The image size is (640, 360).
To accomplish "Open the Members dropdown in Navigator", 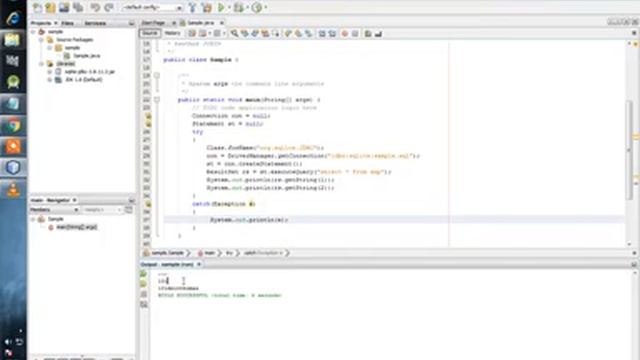I will 54,210.
